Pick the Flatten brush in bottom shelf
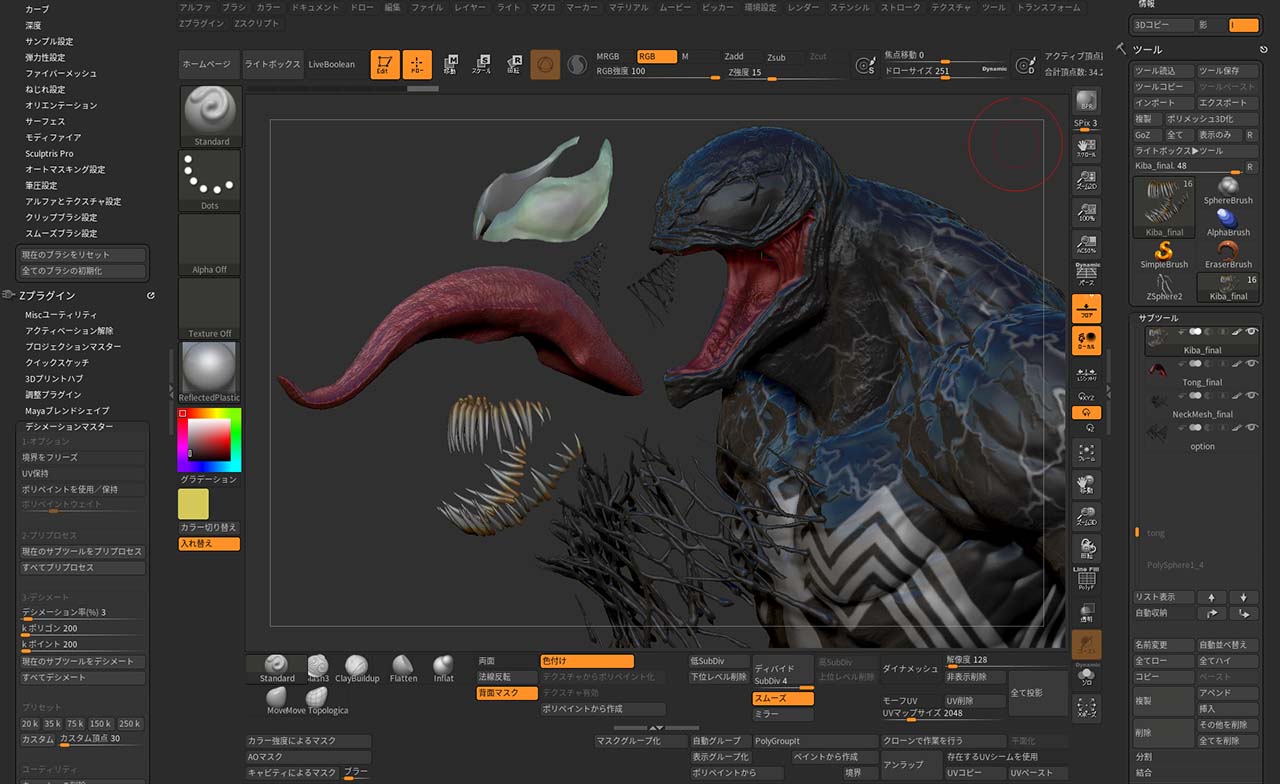1280x784 pixels. pyautogui.click(x=403, y=670)
